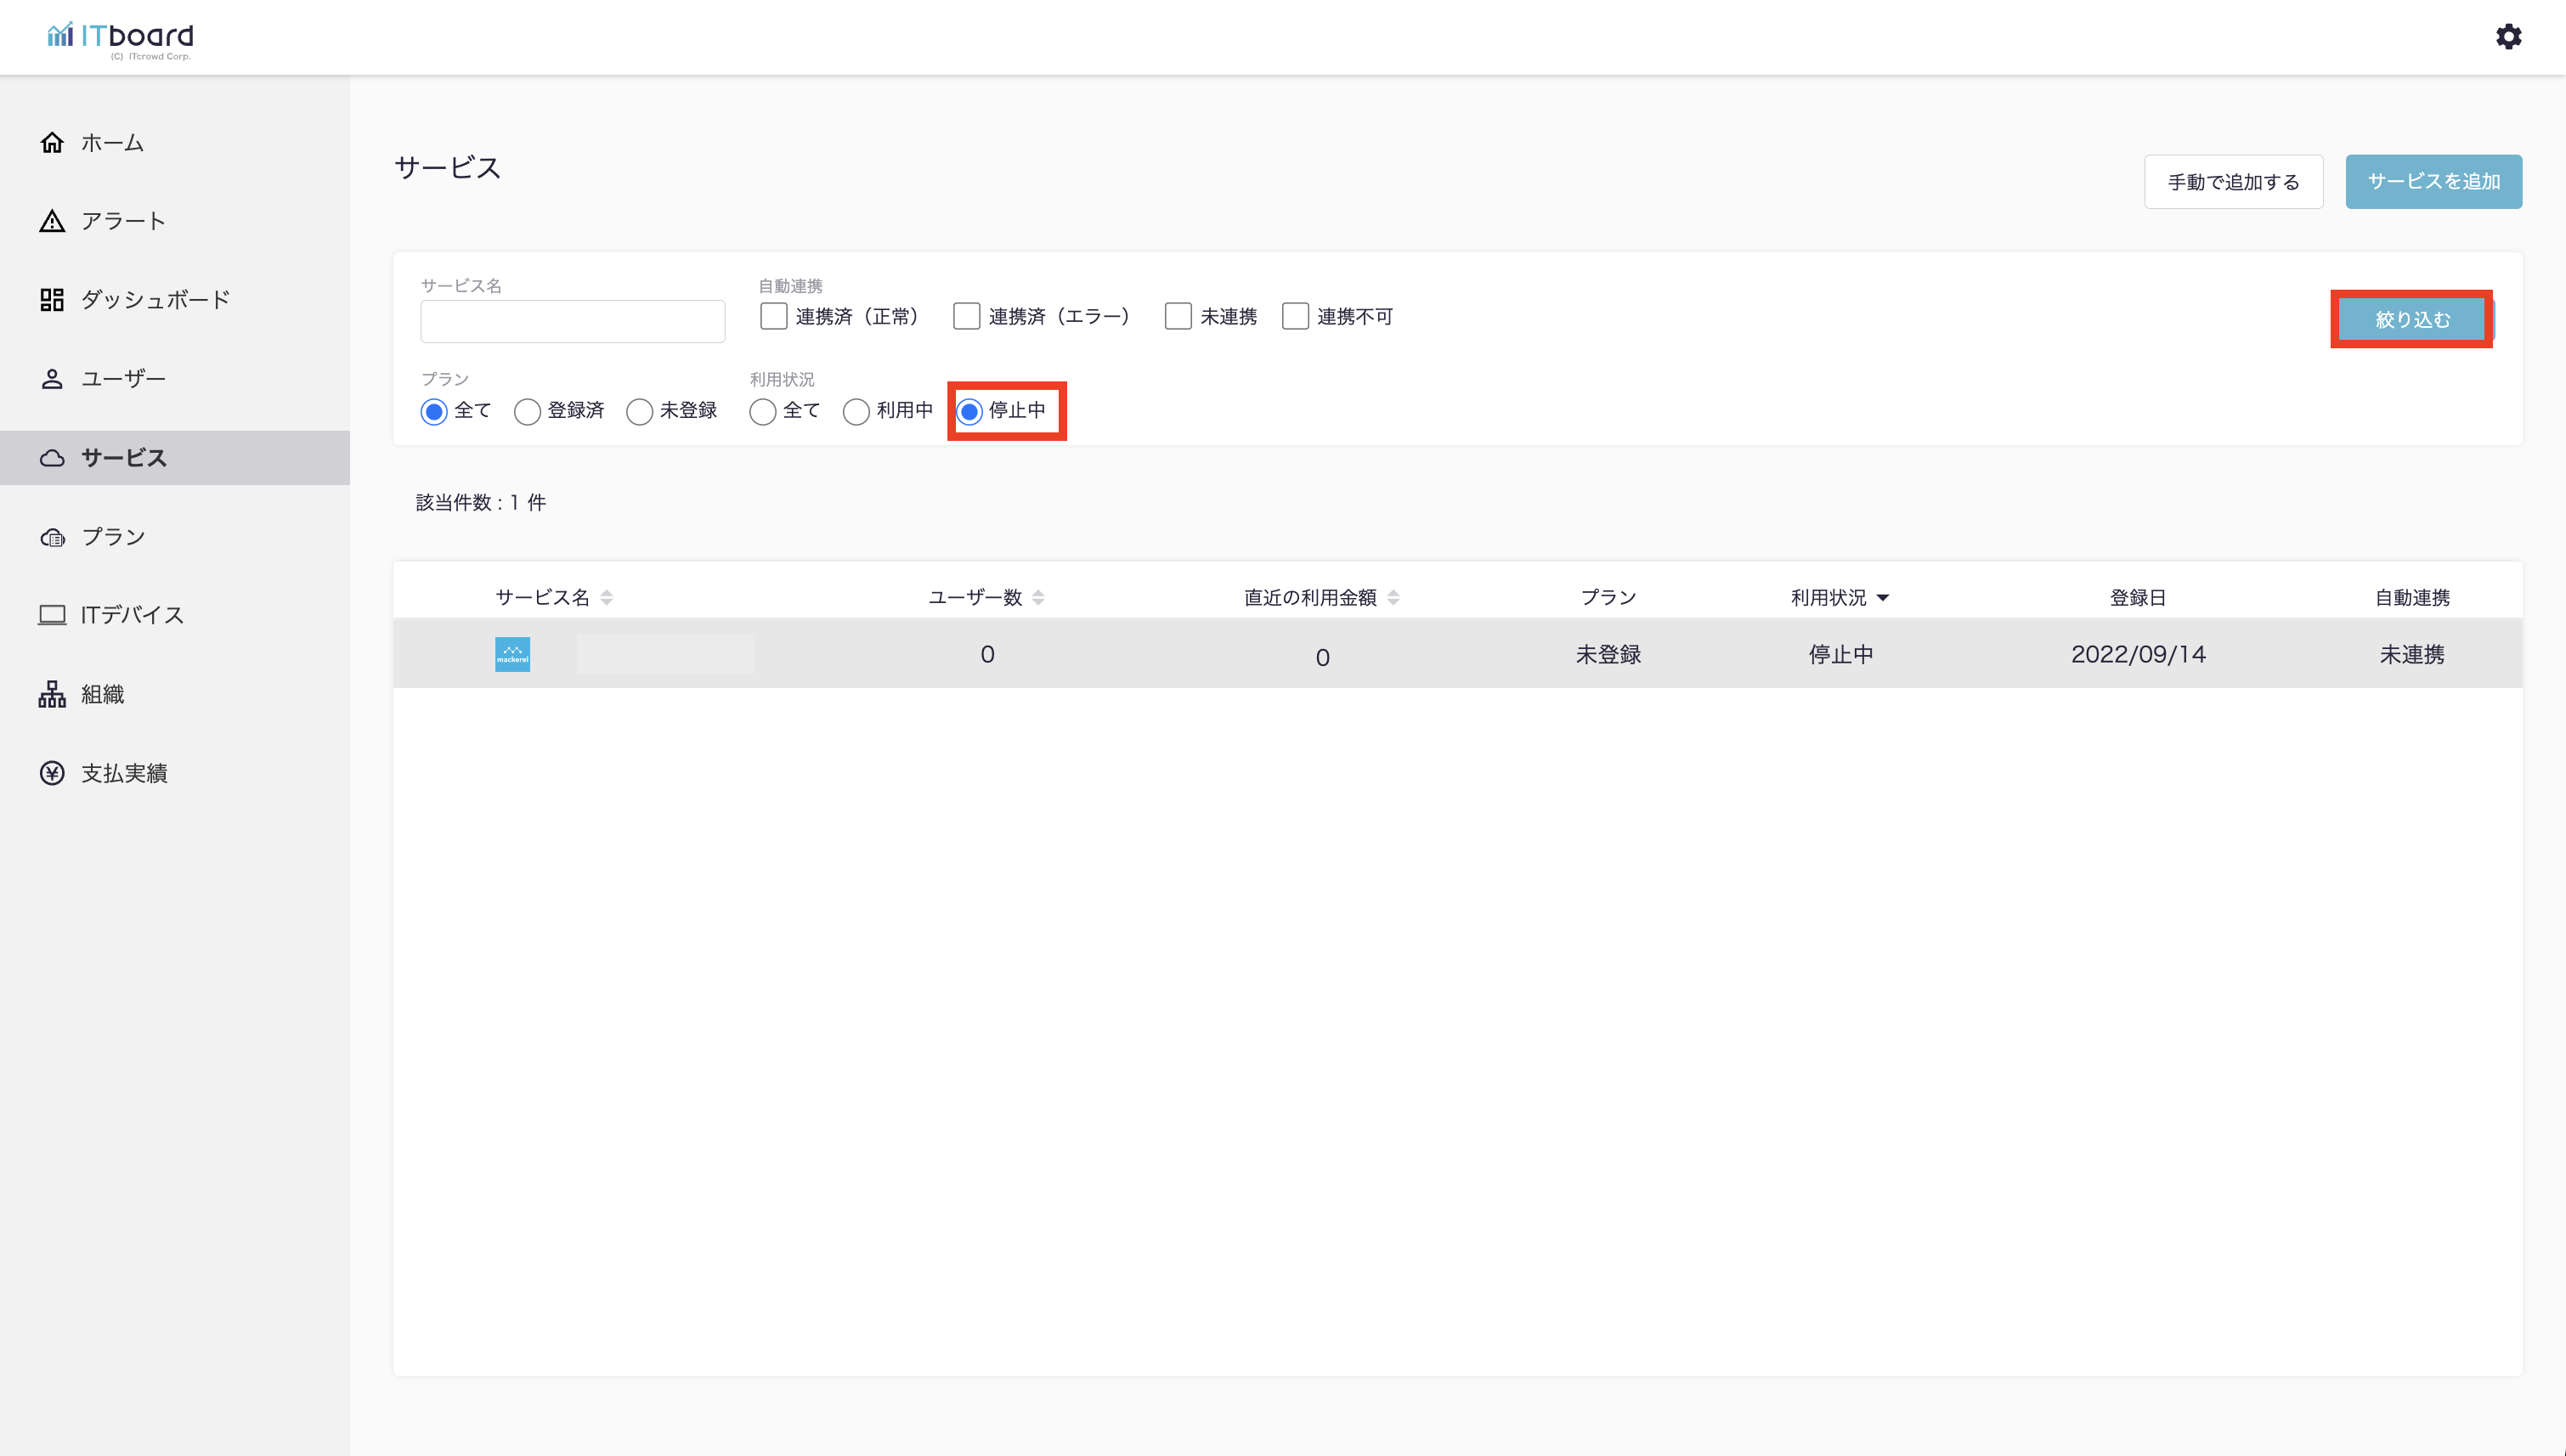Sort by サービス名 column arrows

coord(607,598)
